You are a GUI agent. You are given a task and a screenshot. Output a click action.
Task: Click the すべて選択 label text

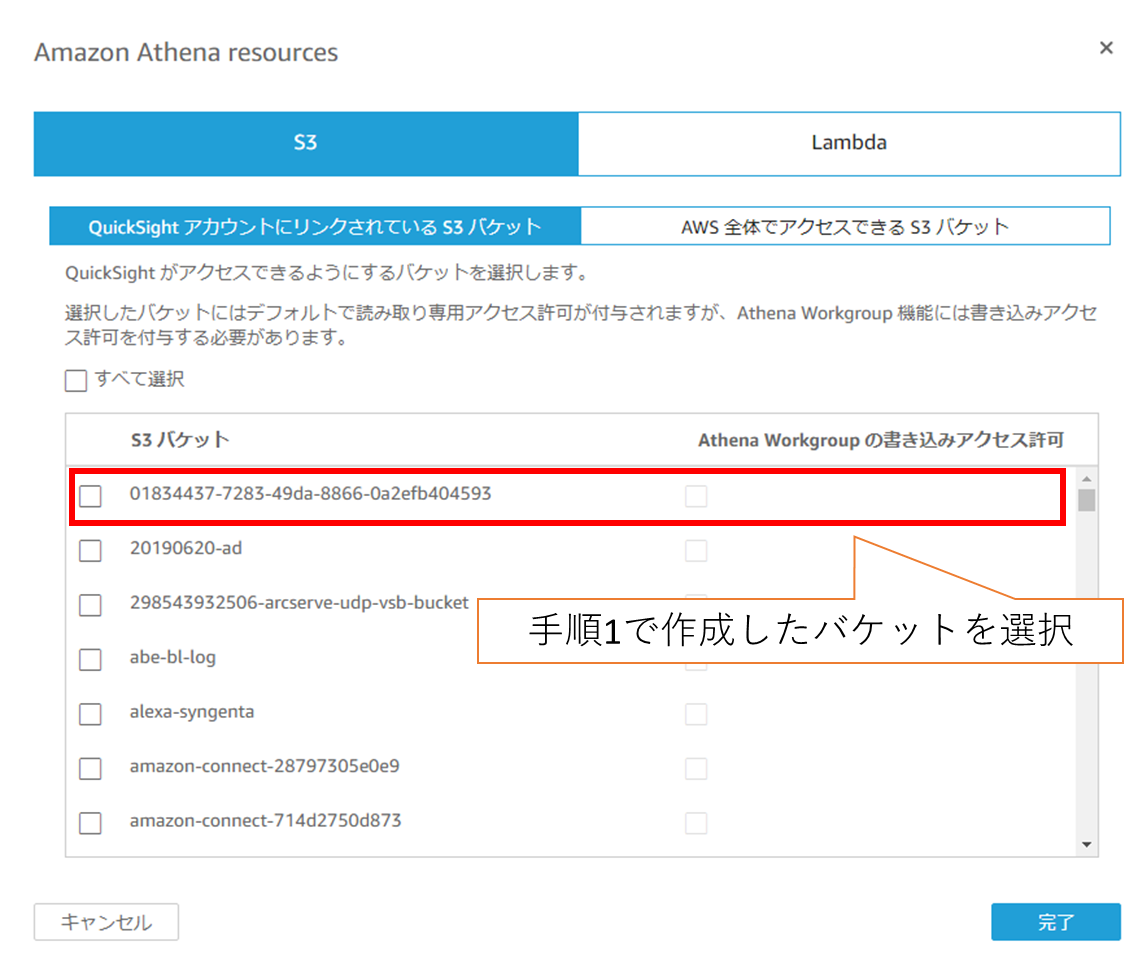pos(139,379)
